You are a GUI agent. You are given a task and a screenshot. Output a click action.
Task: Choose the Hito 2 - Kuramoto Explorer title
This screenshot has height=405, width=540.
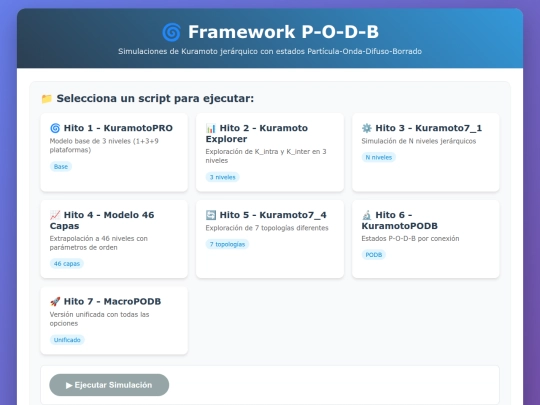coord(257,133)
